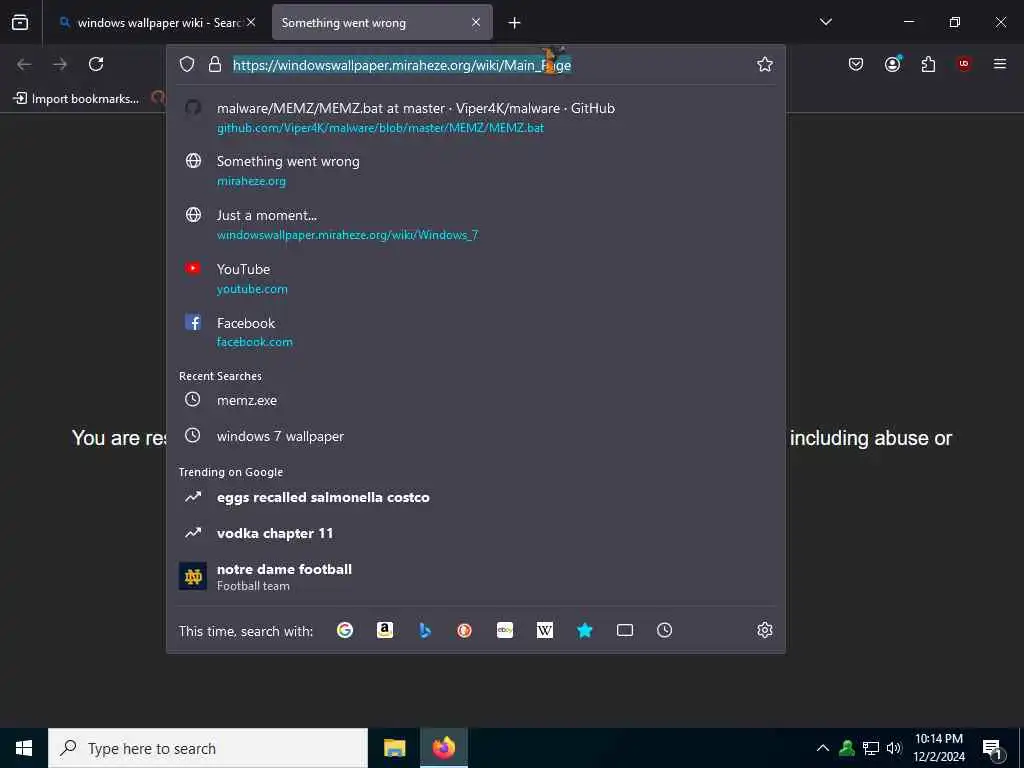Bookmark this page with the star icon
Screen dimensions: 1024x768
pos(765,64)
